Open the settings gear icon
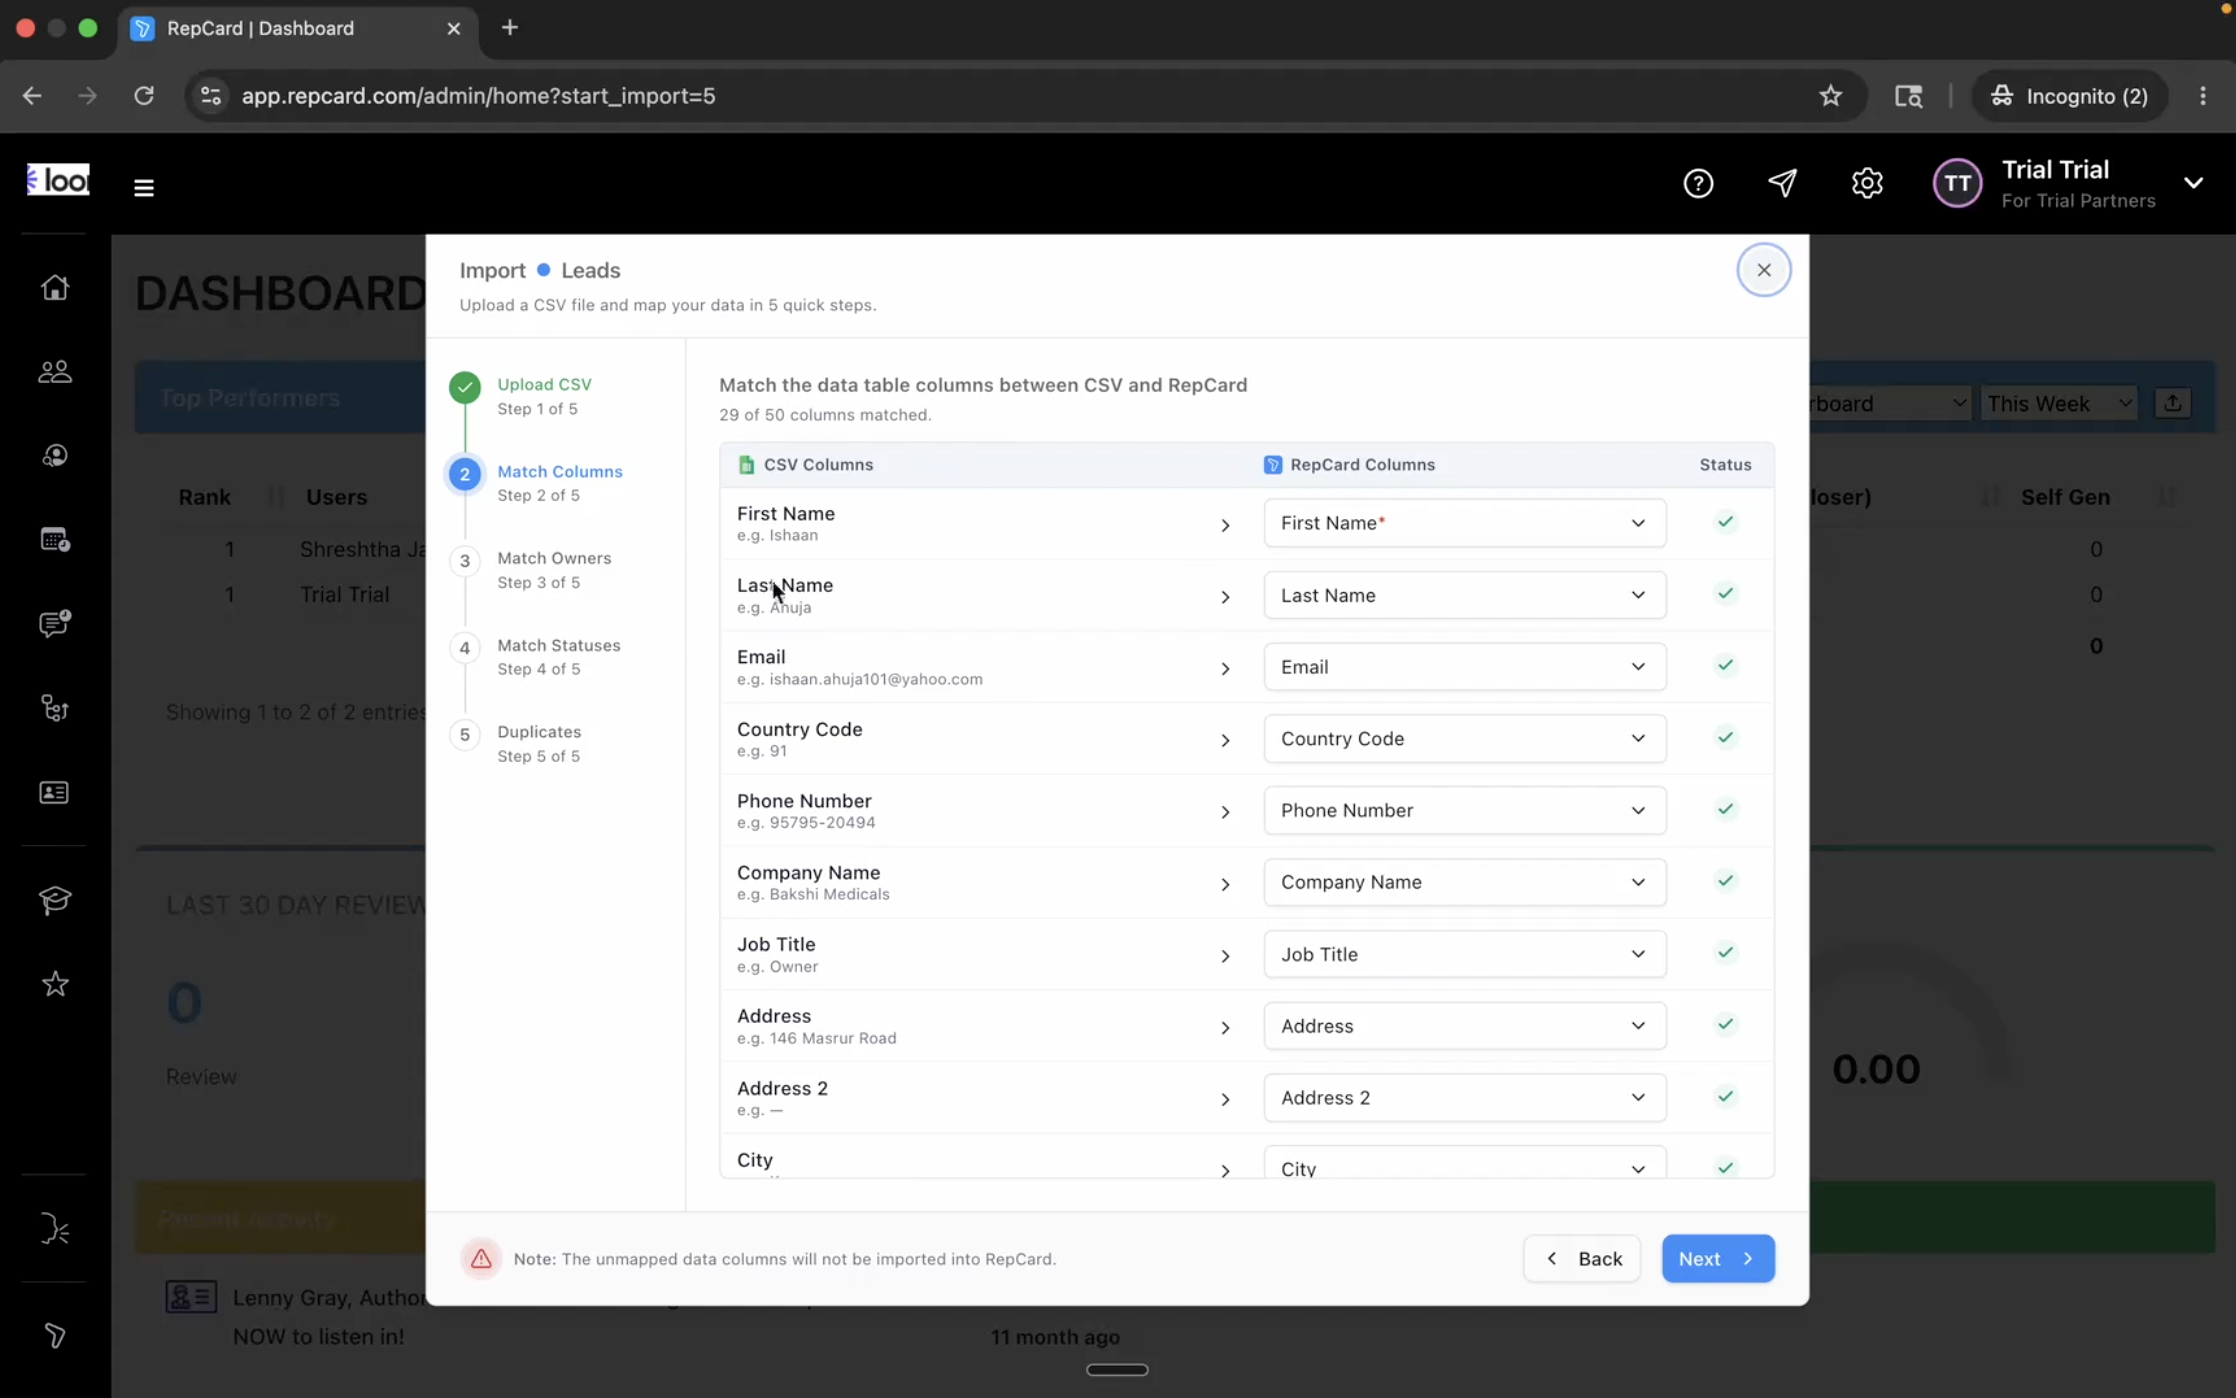This screenshot has width=2236, height=1398. tap(1867, 183)
